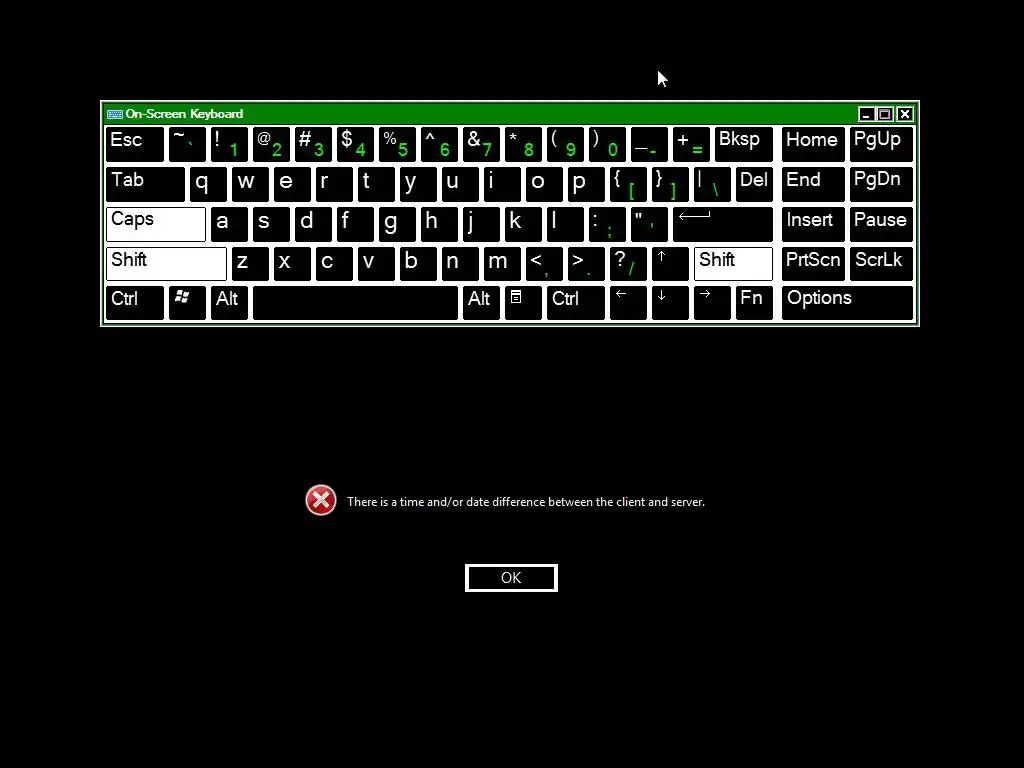The width and height of the screenshot is (1024, 768).
Task: Toggle the Caps lock key
Action: coord(156,224)
